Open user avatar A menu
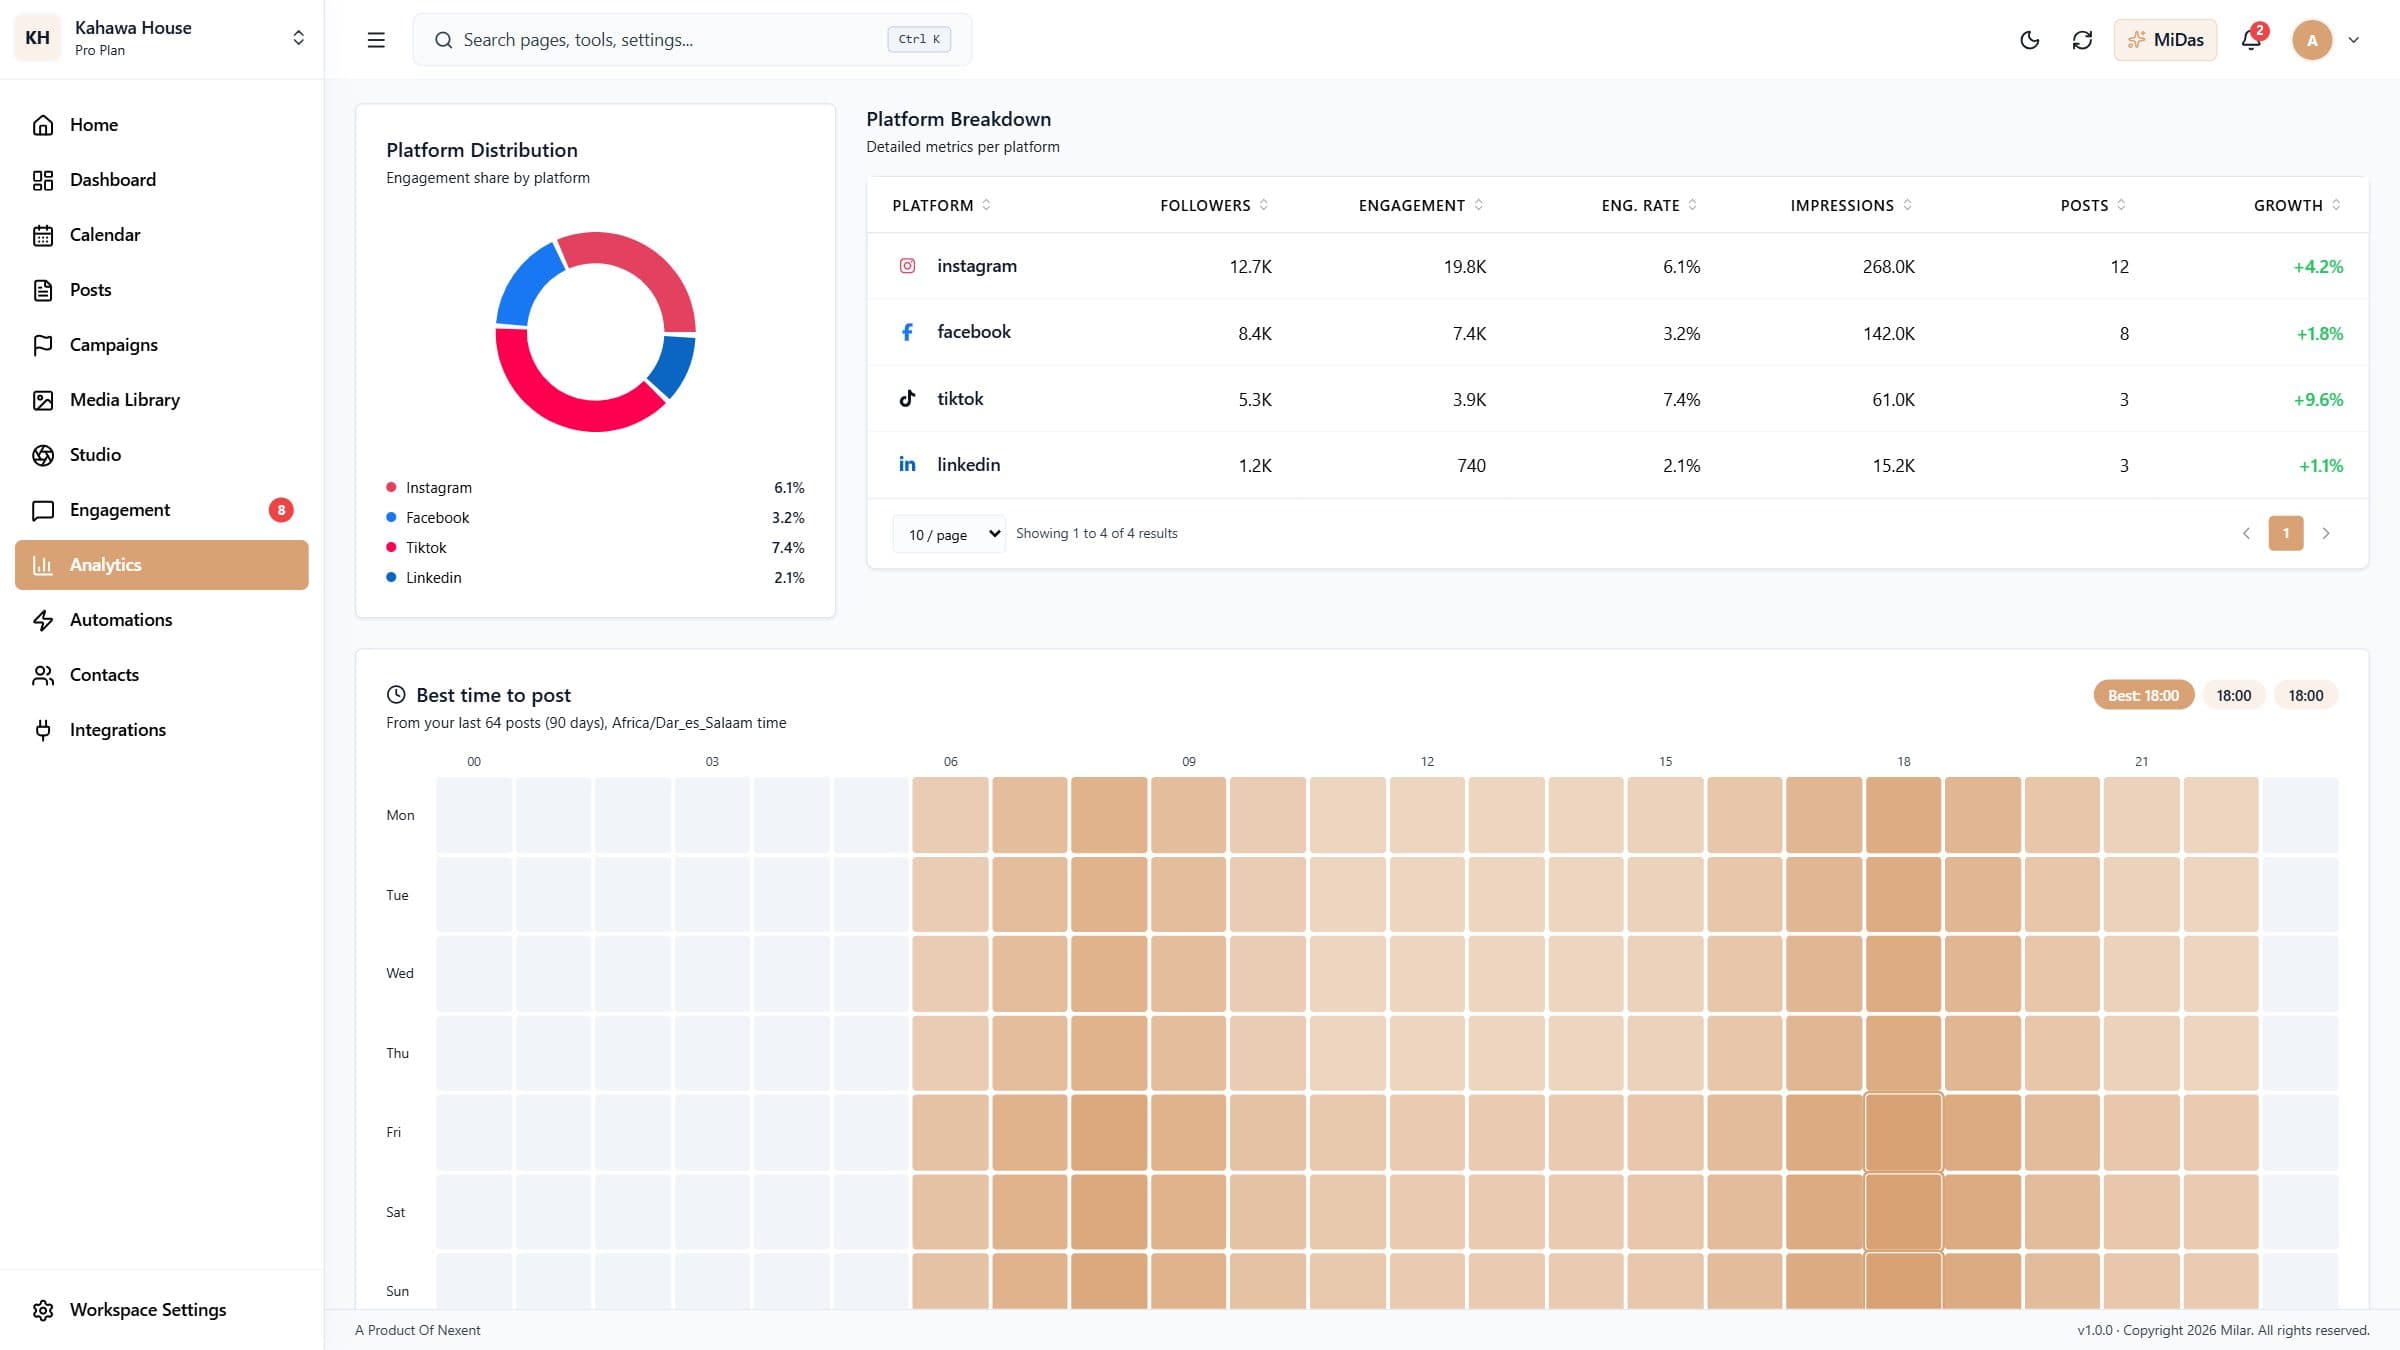 (x=2312, y=40)
